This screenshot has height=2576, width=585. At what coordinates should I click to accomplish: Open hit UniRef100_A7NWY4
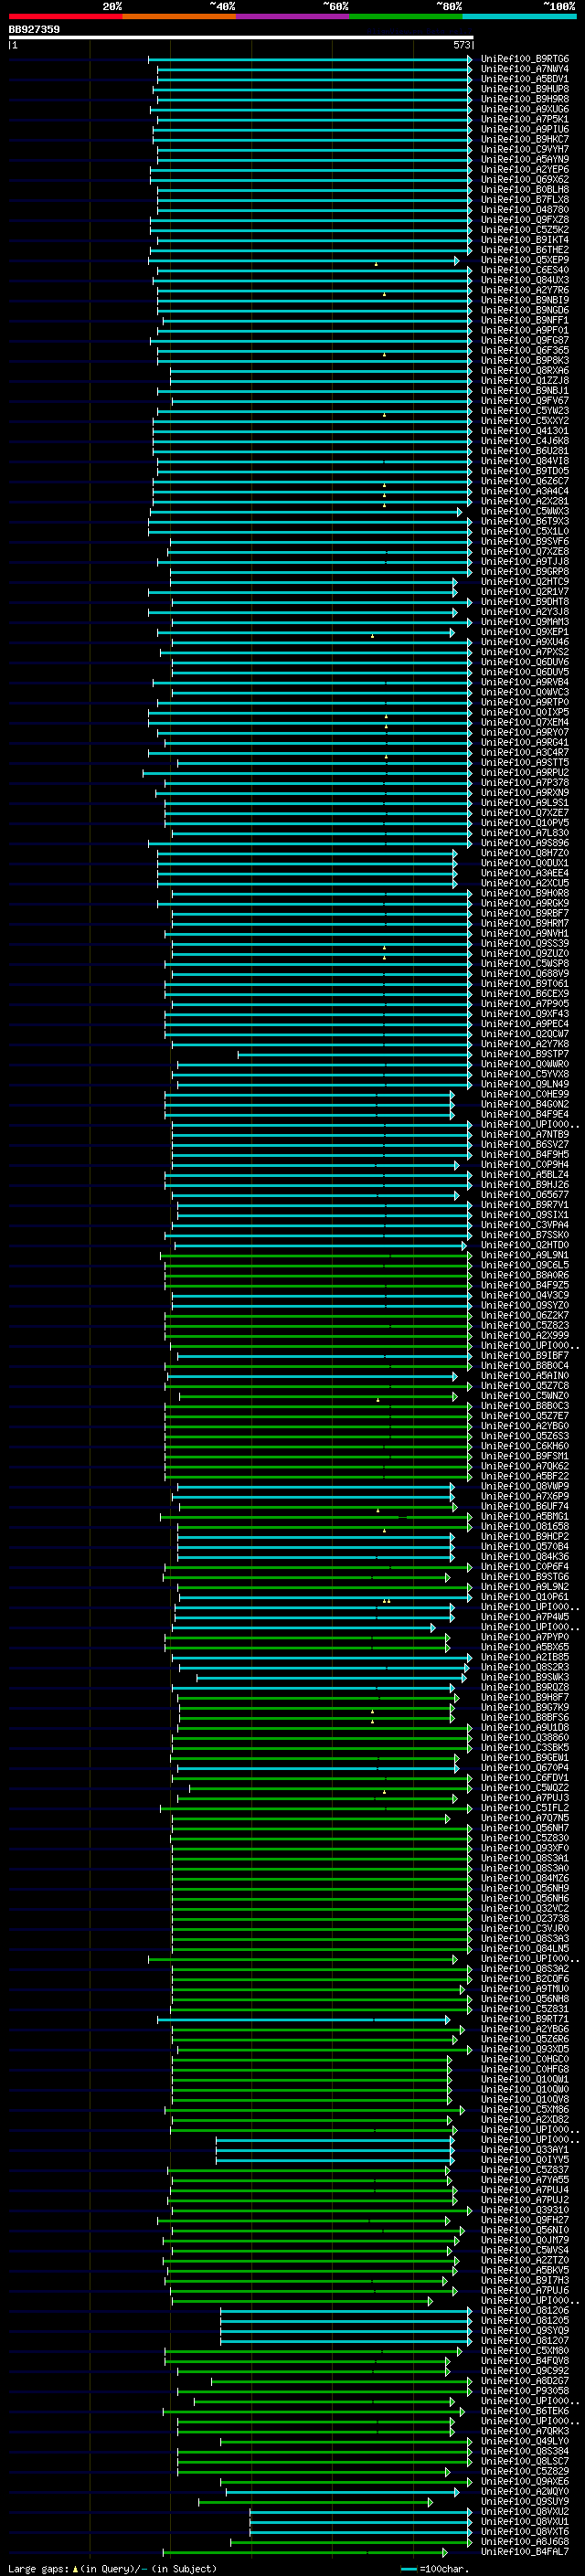click(525, 69)
